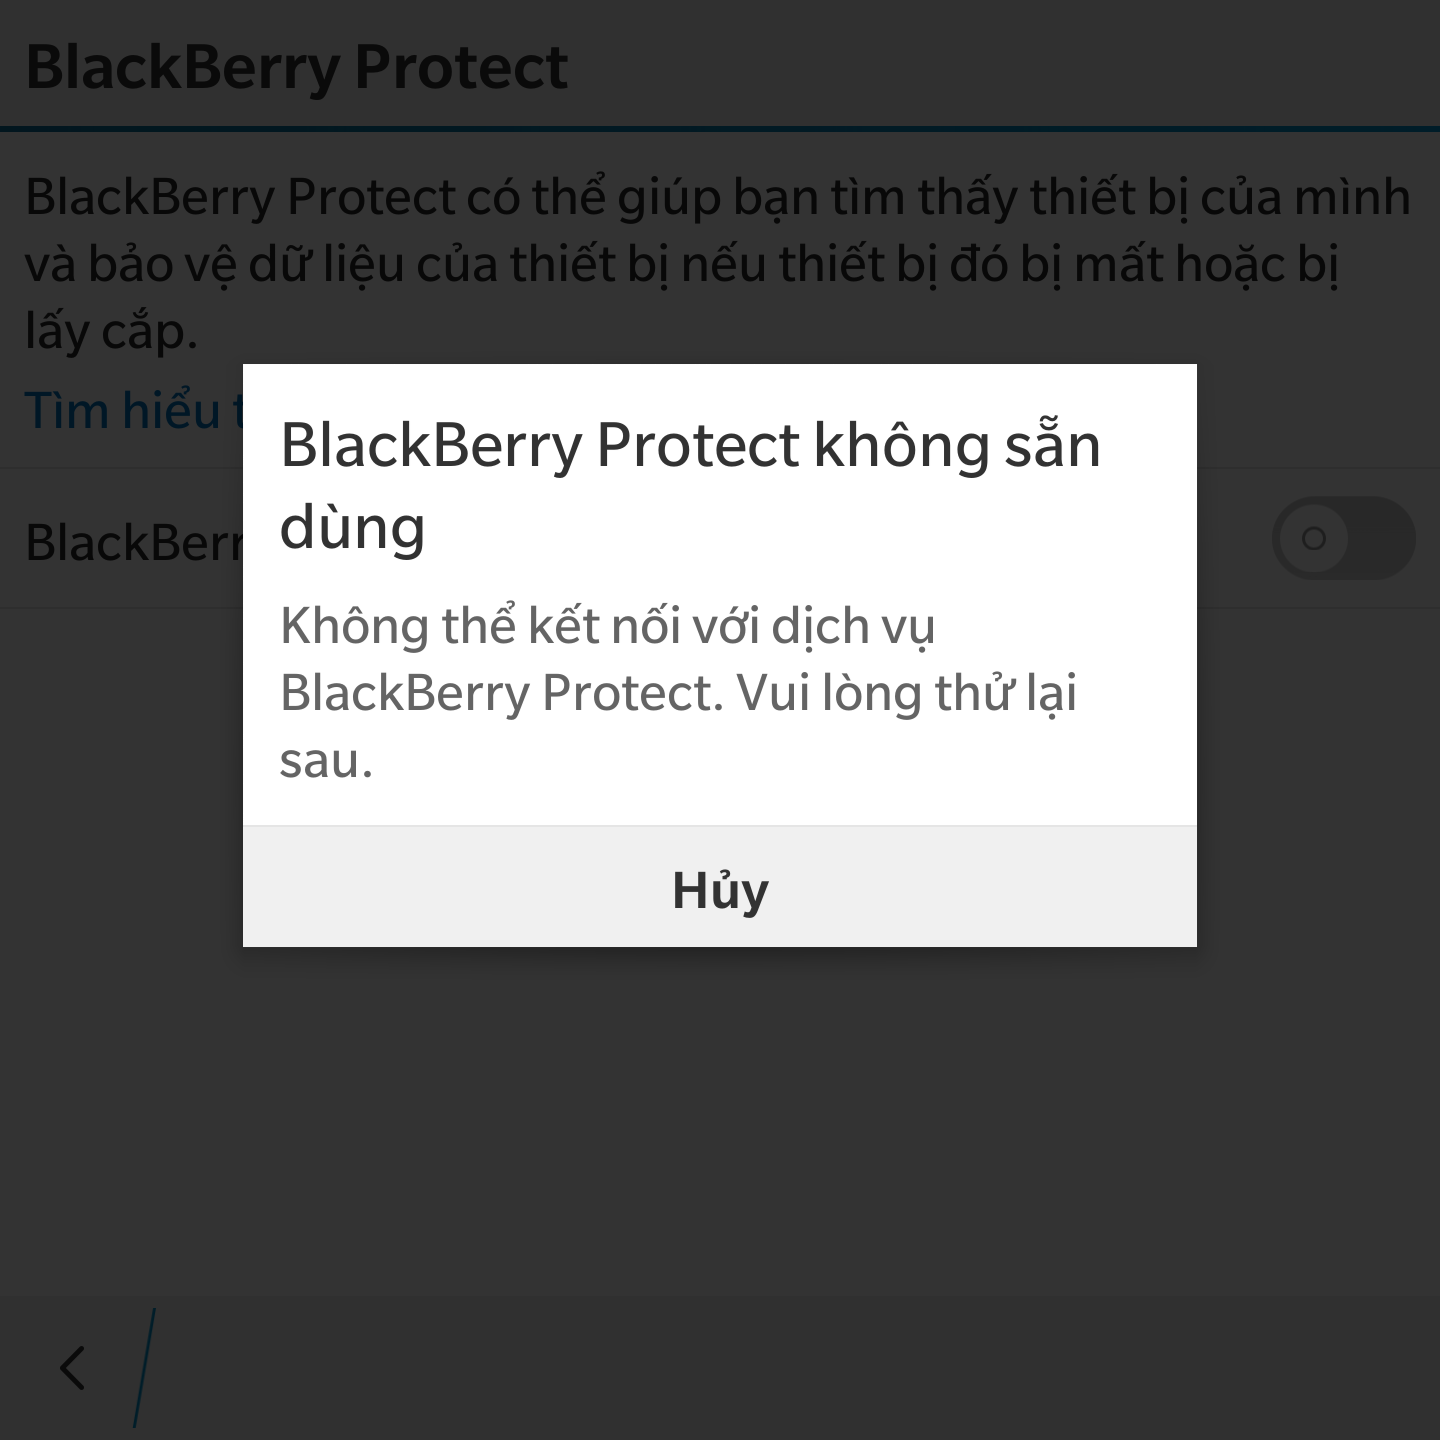The image size is (1440, 1440).
Task: Click the blue underline beneath the header
Action: pyautogui.click(x=720, y=129)
